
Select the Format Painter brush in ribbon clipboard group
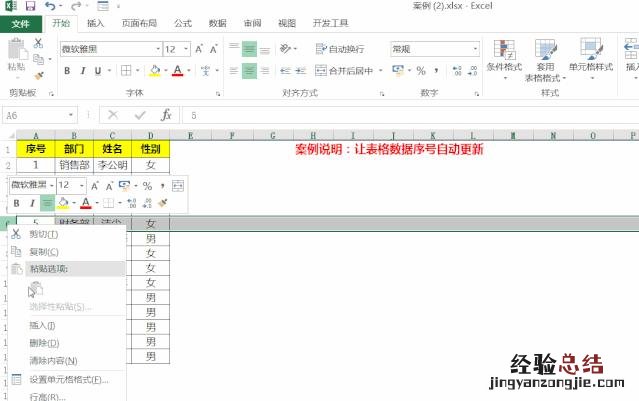[39, 75]
